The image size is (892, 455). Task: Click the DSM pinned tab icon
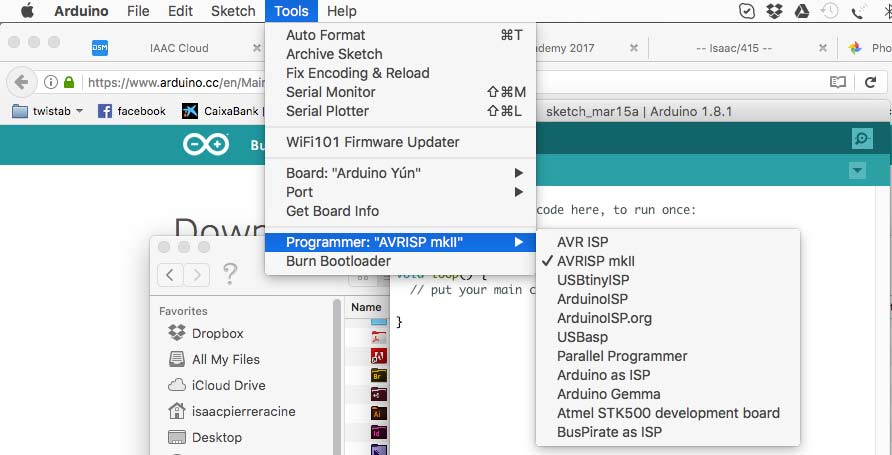pos(100,48)
